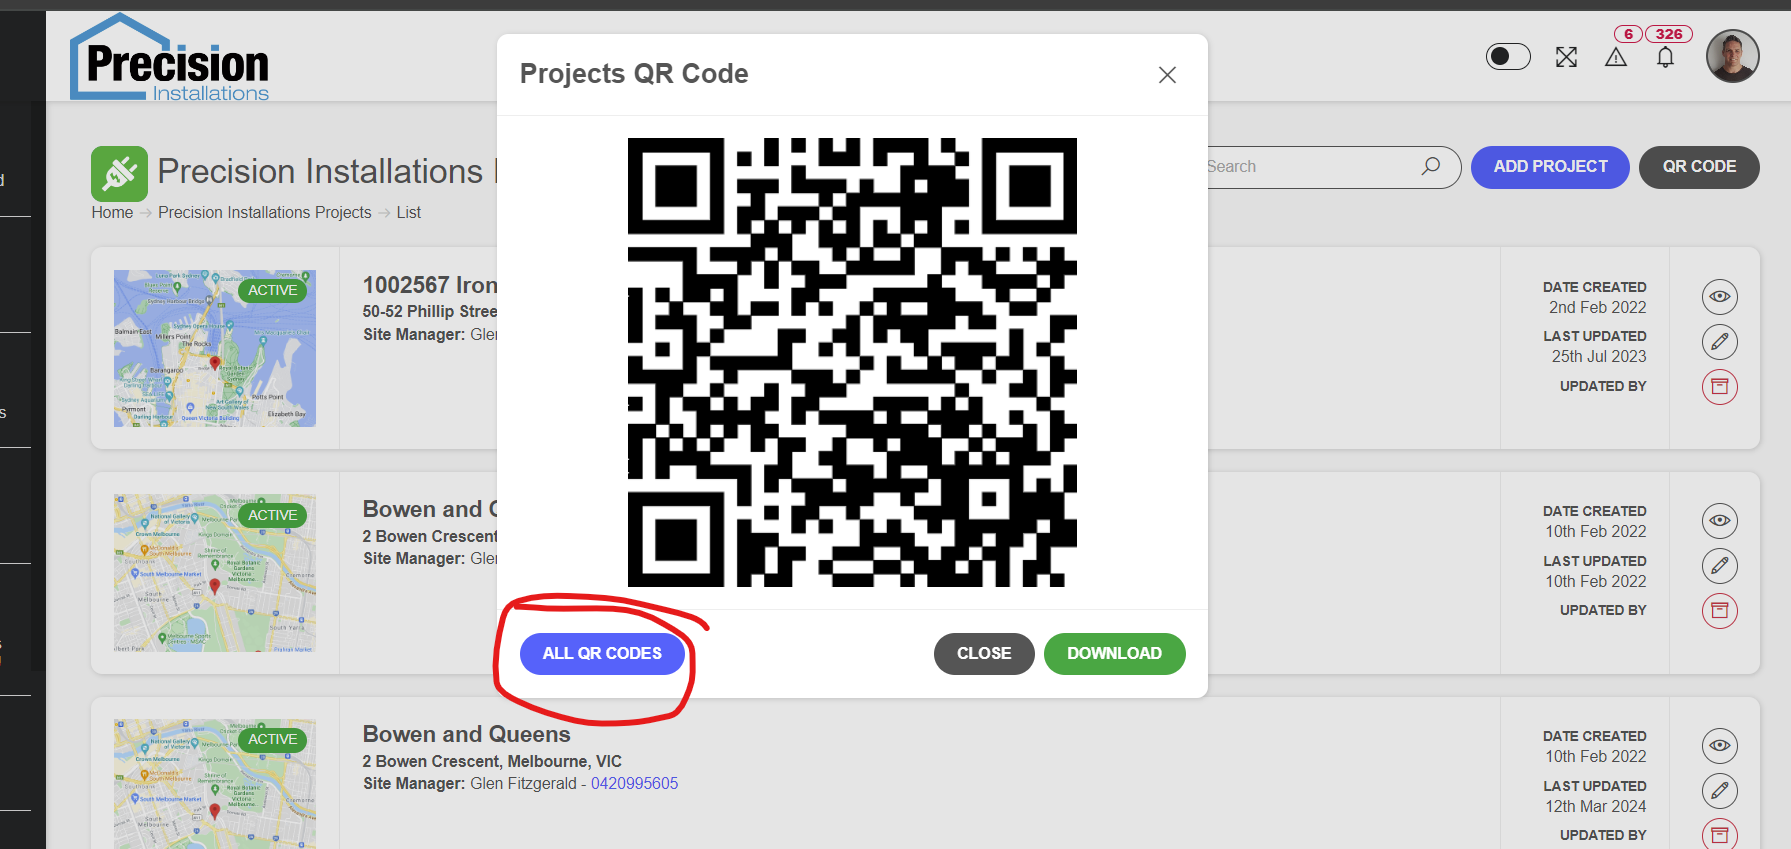The width and height of the screenshot is (1791, 849).
Task: Click the ALL QR CODES button
Action: tap(602, 653)
